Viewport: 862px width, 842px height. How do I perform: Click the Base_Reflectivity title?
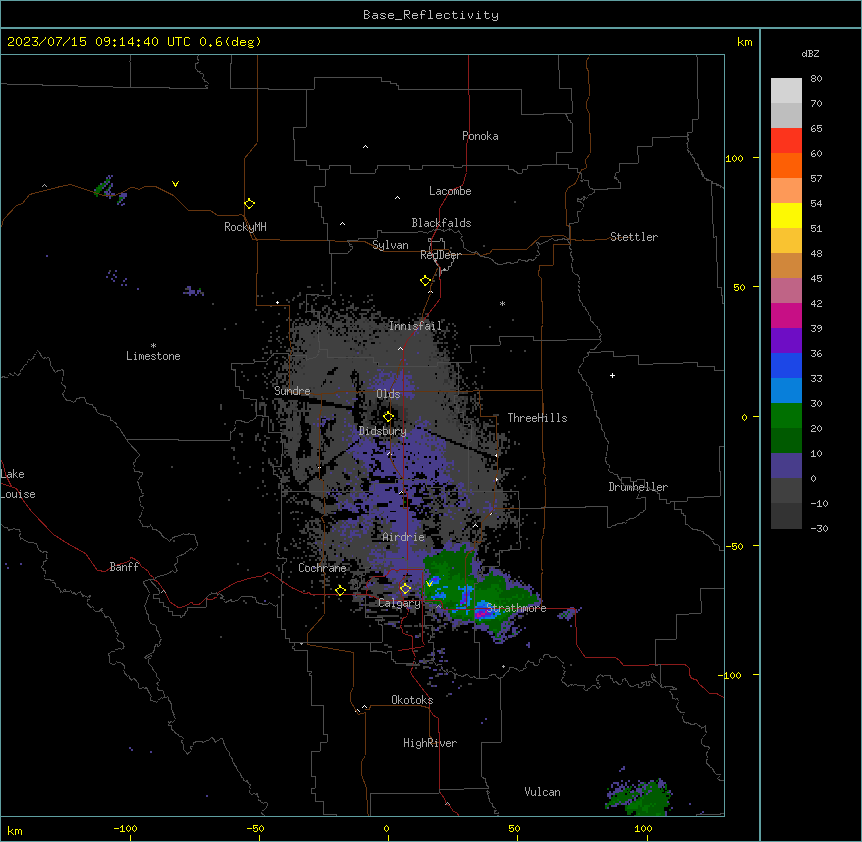(x=431, y=15)
